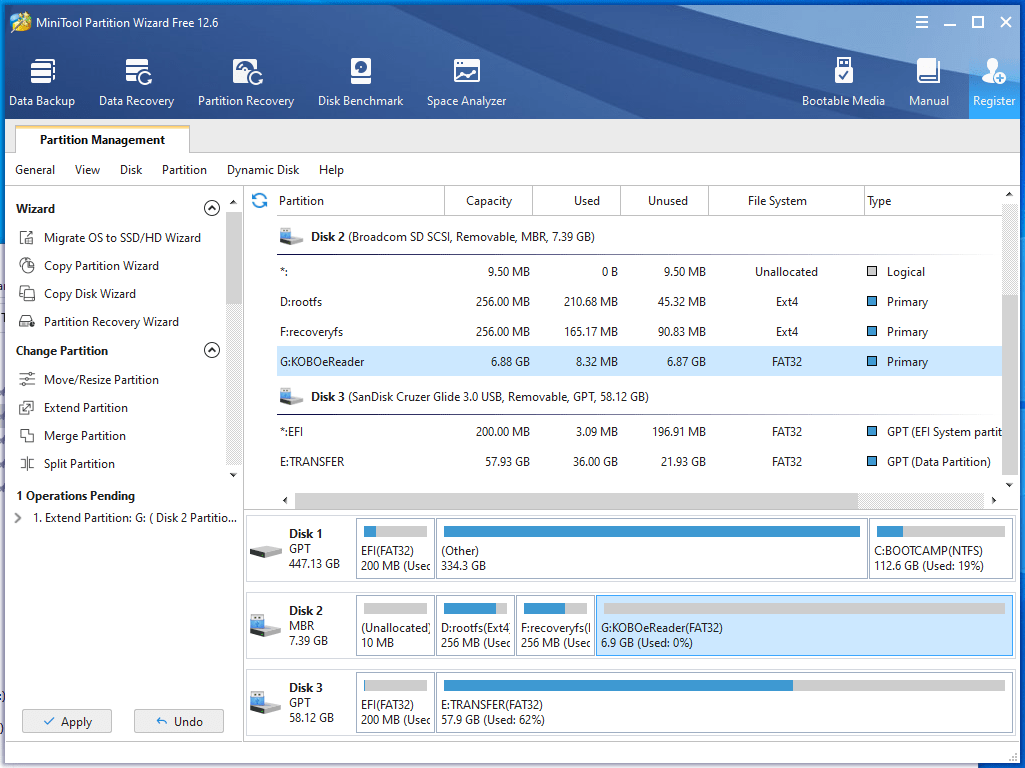Open the Dynamic Disk menu
Screen dimensions: 1025x768
263,170
